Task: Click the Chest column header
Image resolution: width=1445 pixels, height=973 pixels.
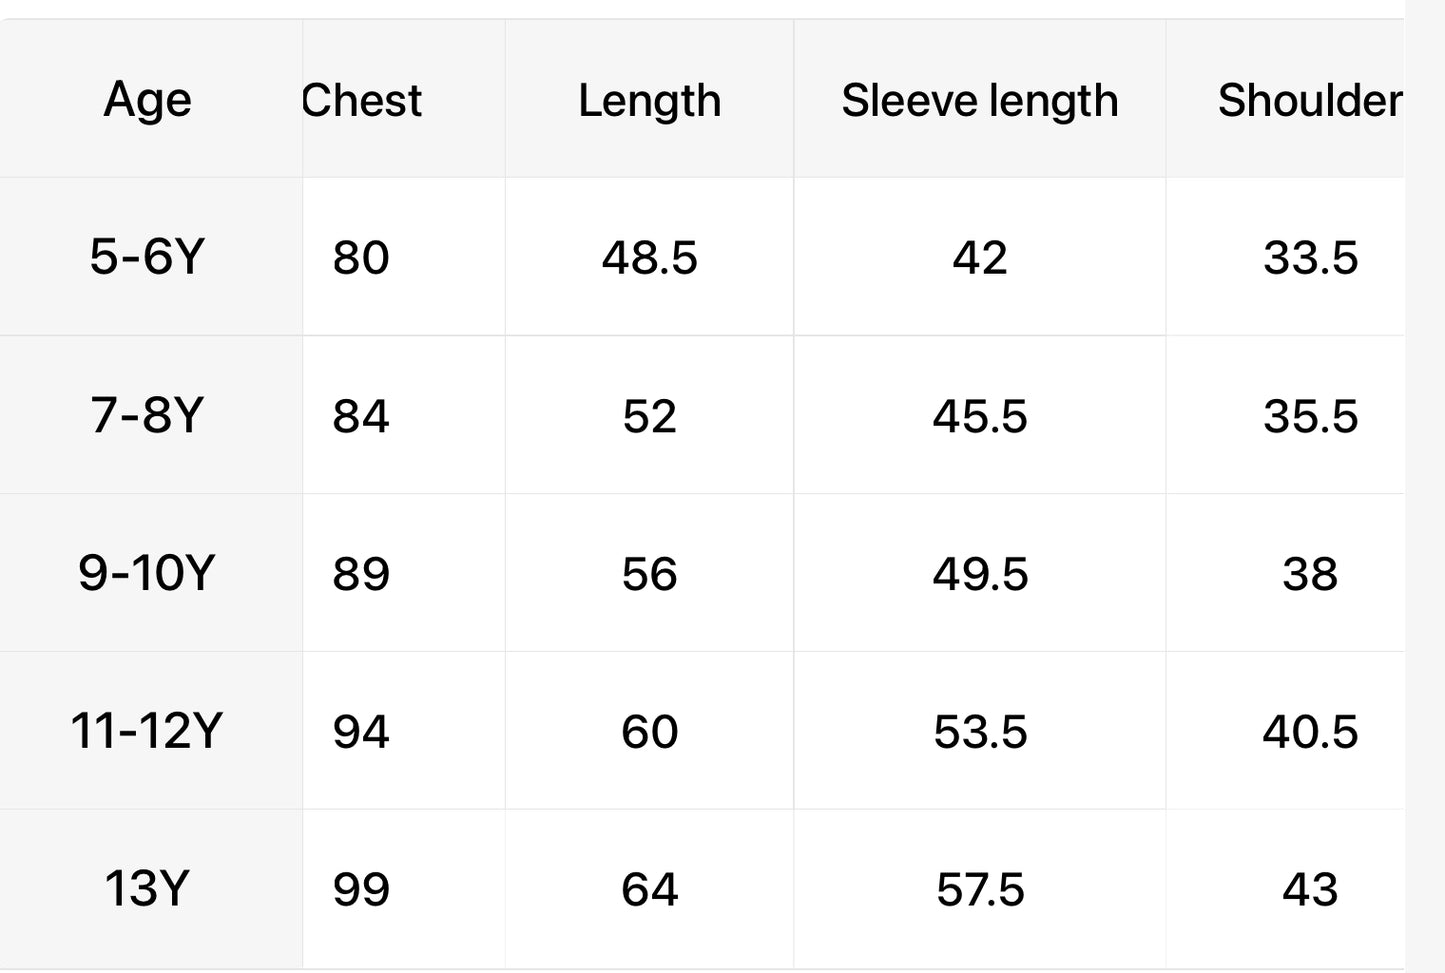Action: (x=362, y=100)
